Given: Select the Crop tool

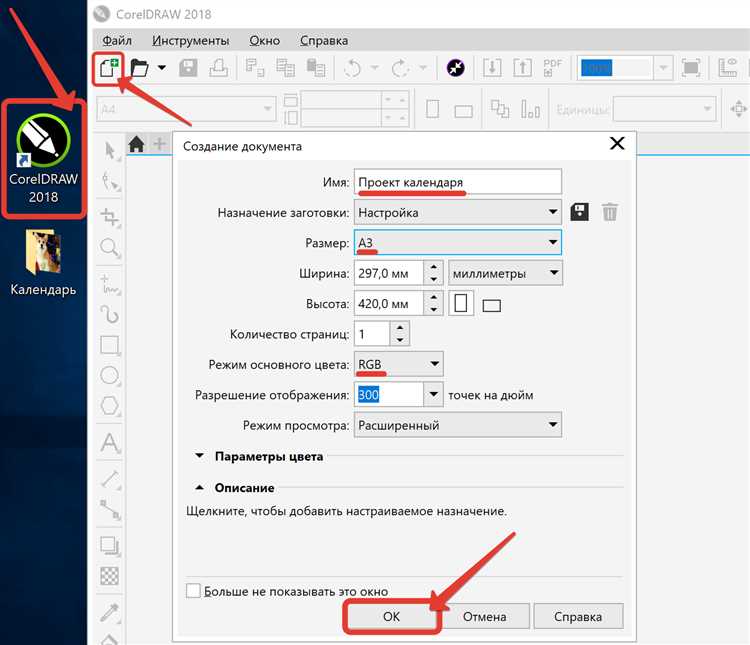Looking at the screenshot, I should point(110,217).
